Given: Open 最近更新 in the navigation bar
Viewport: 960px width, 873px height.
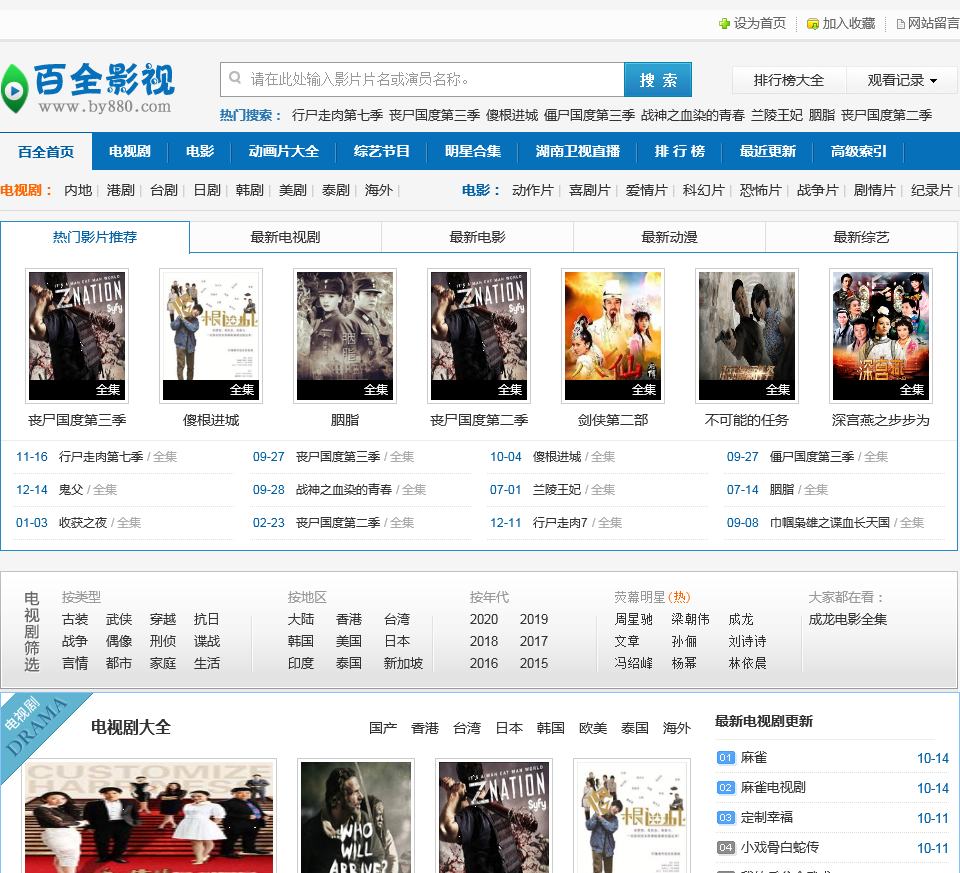Looking at the screenshot, I should tap(768, 151).
